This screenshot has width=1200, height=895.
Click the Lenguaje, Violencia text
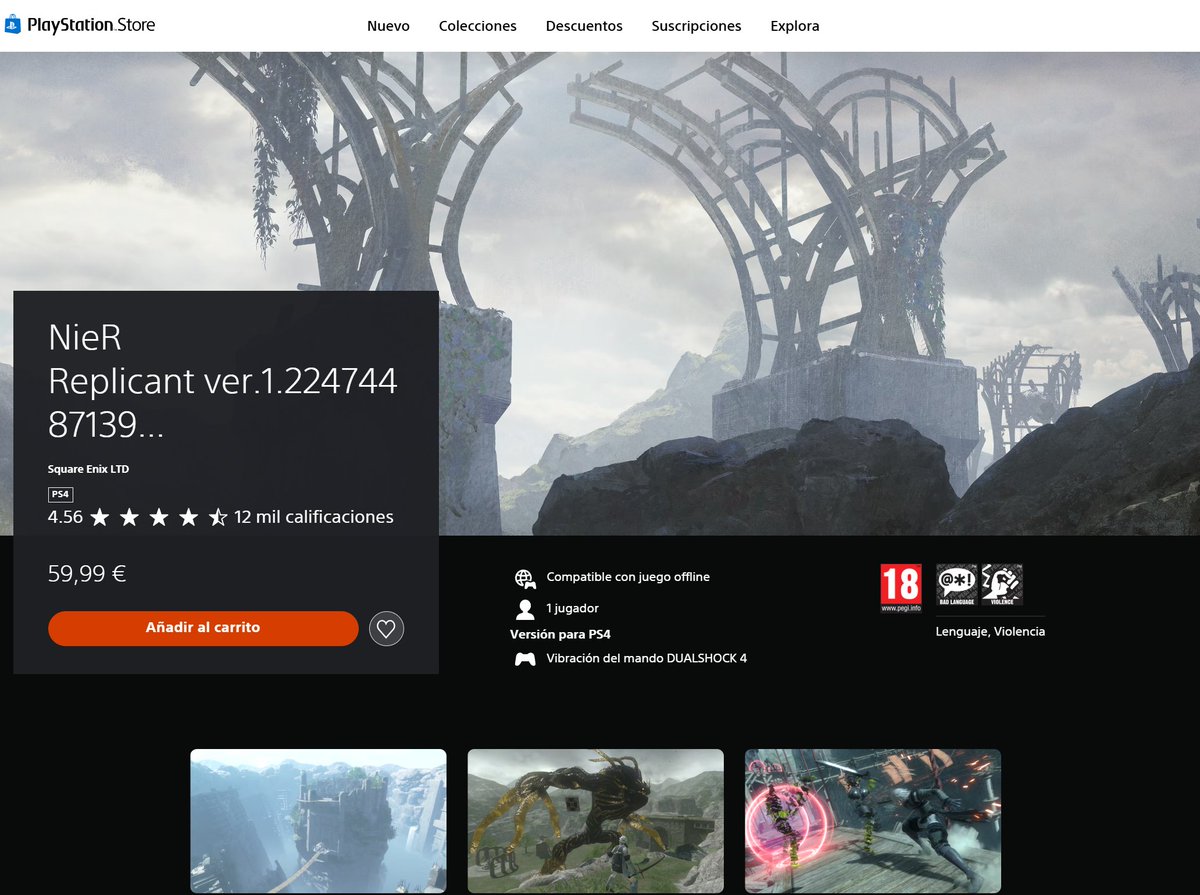point(990,631)
